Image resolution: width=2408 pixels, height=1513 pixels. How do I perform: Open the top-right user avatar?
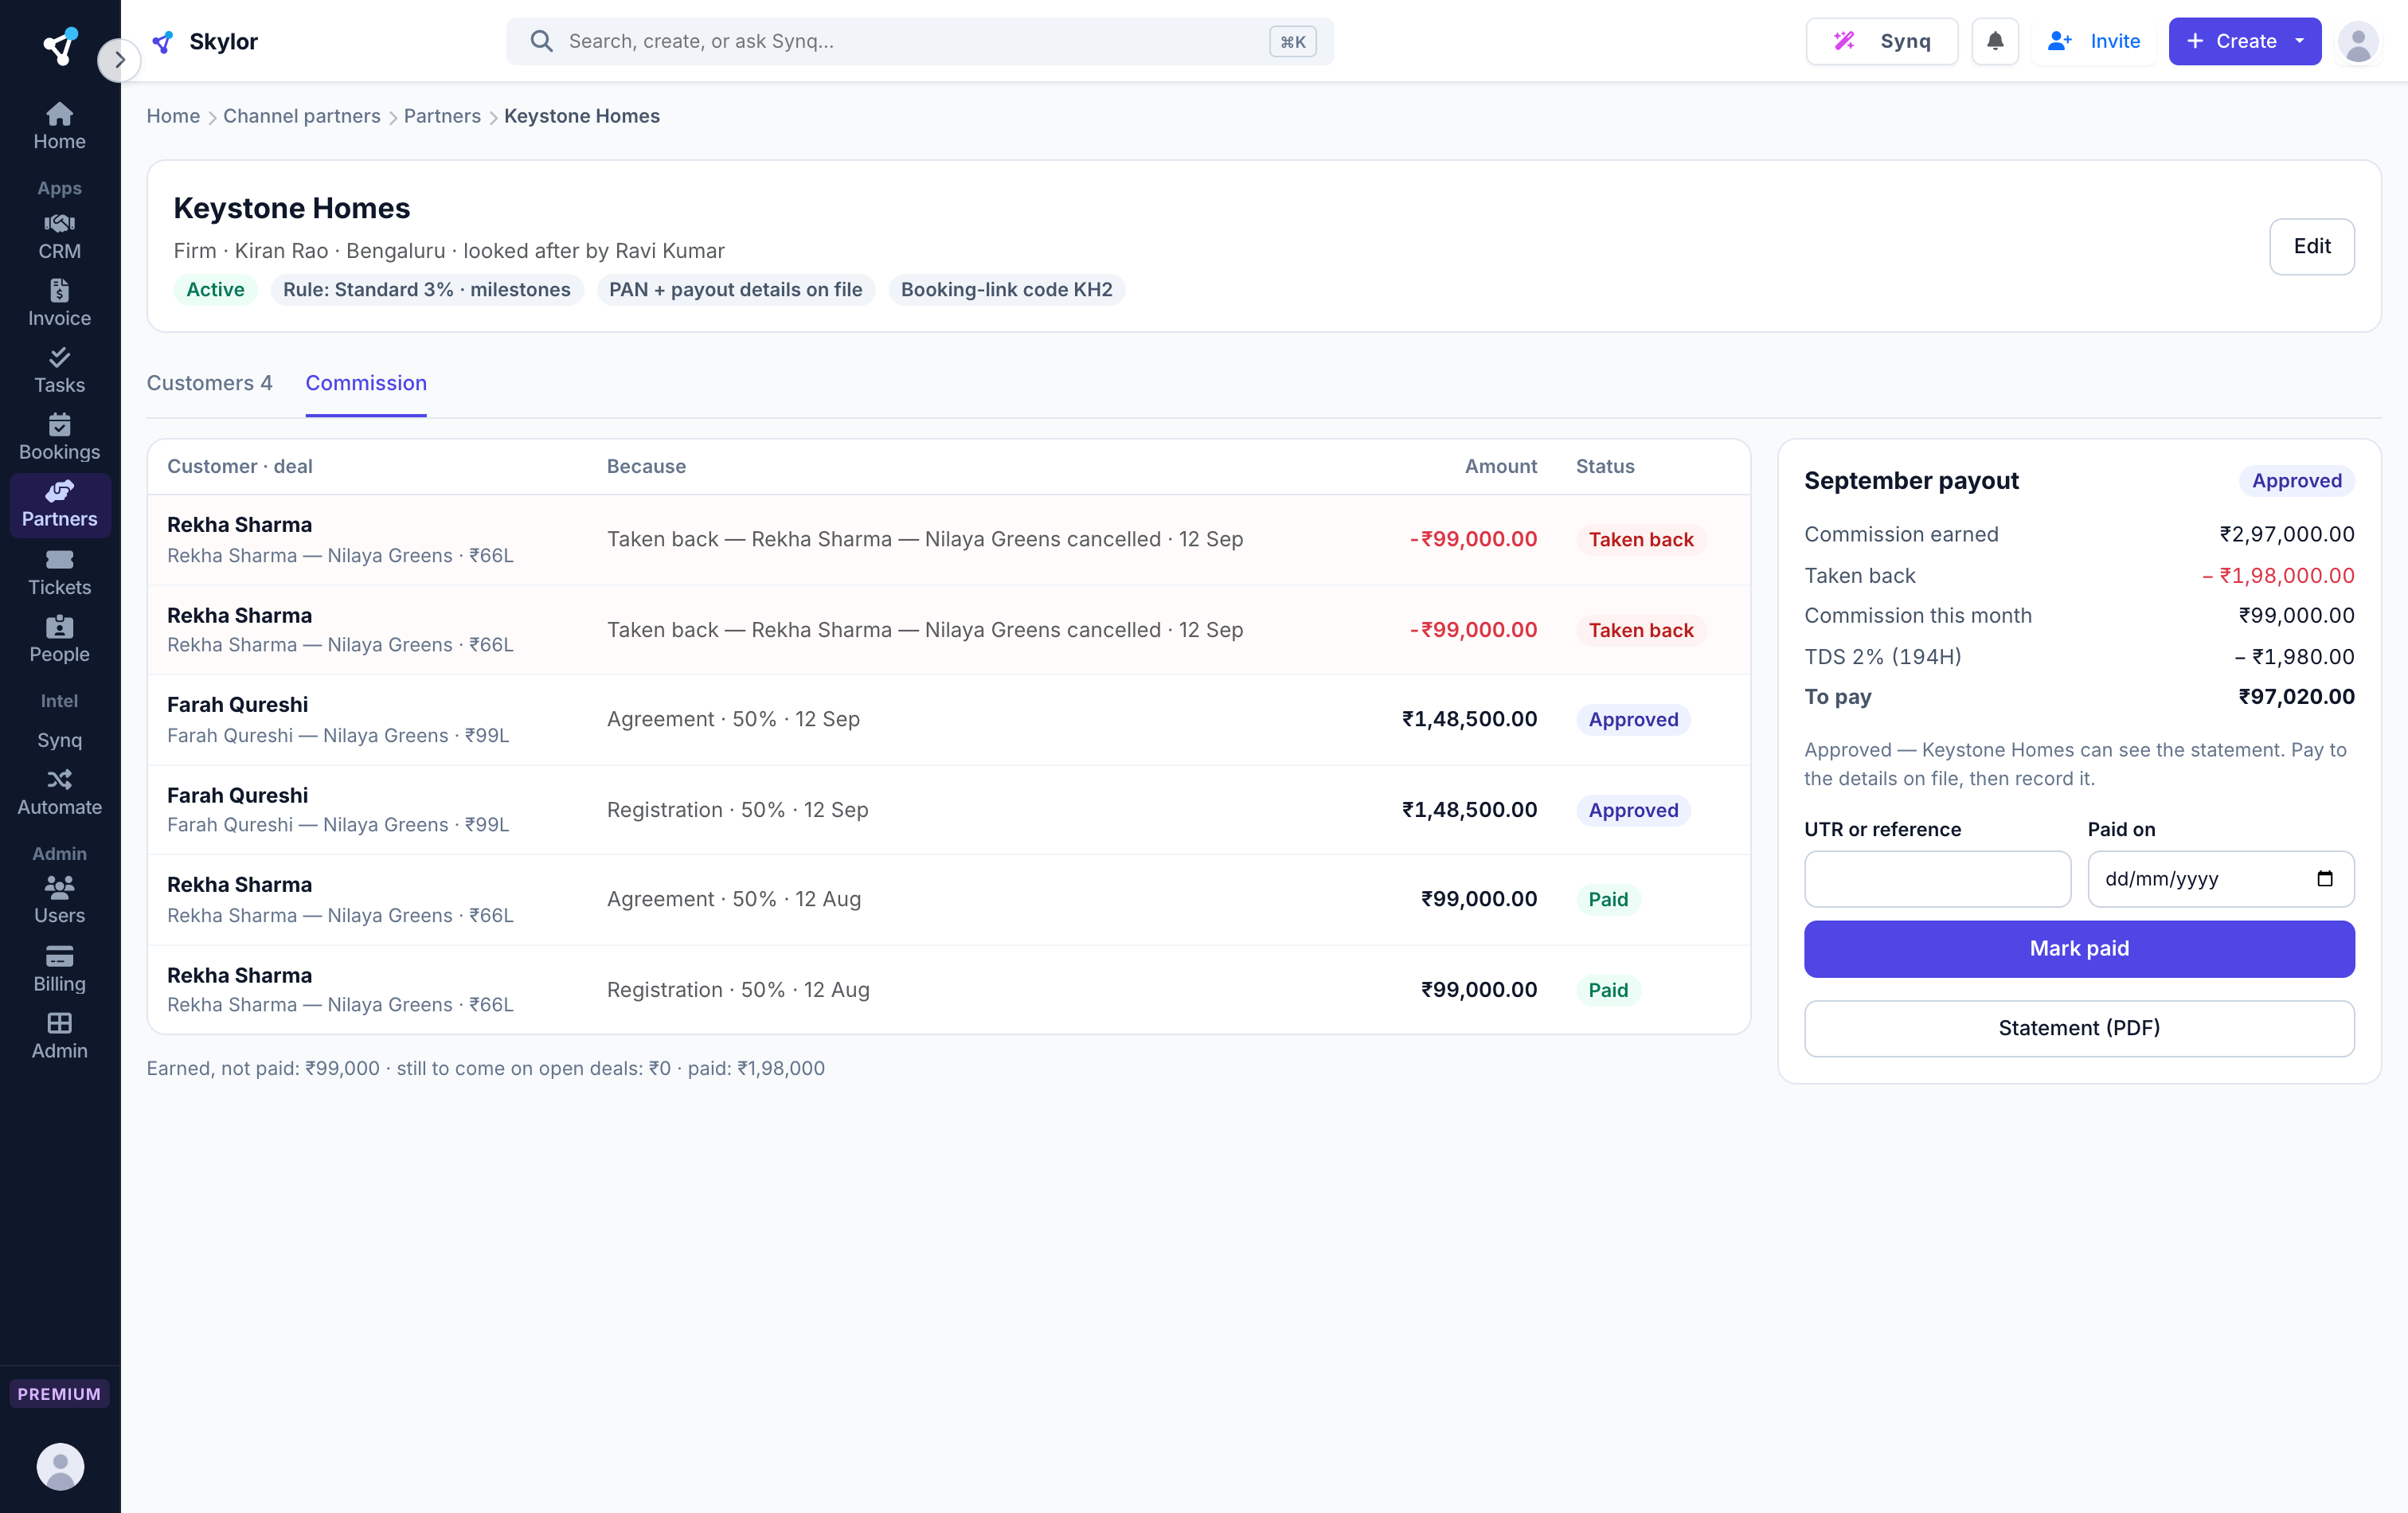[2357, 41]
